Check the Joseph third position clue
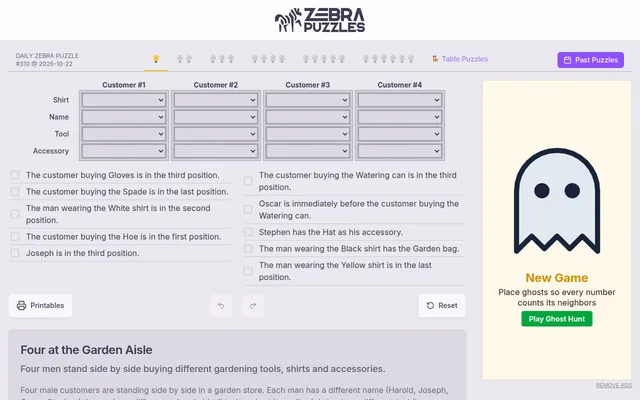640x400 pixels. pos(15,253)
